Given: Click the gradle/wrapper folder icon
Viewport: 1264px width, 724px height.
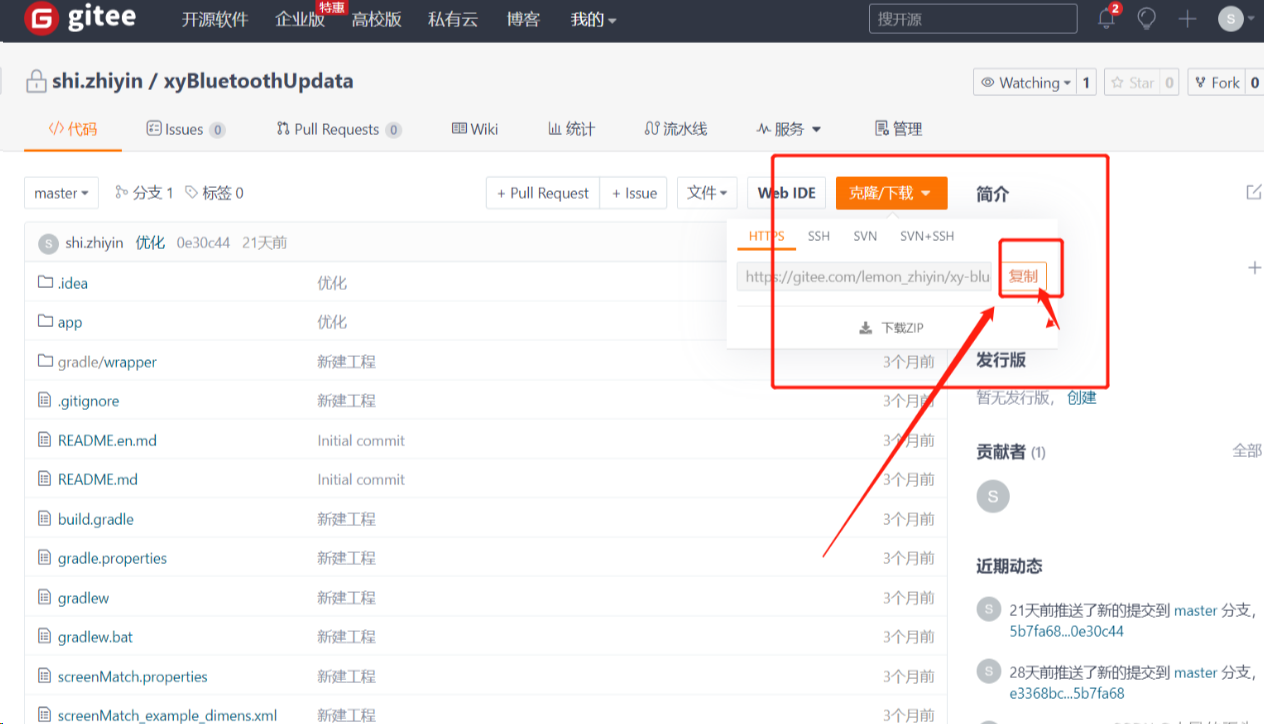Looking at the screenshot, I should coord(45,361).
